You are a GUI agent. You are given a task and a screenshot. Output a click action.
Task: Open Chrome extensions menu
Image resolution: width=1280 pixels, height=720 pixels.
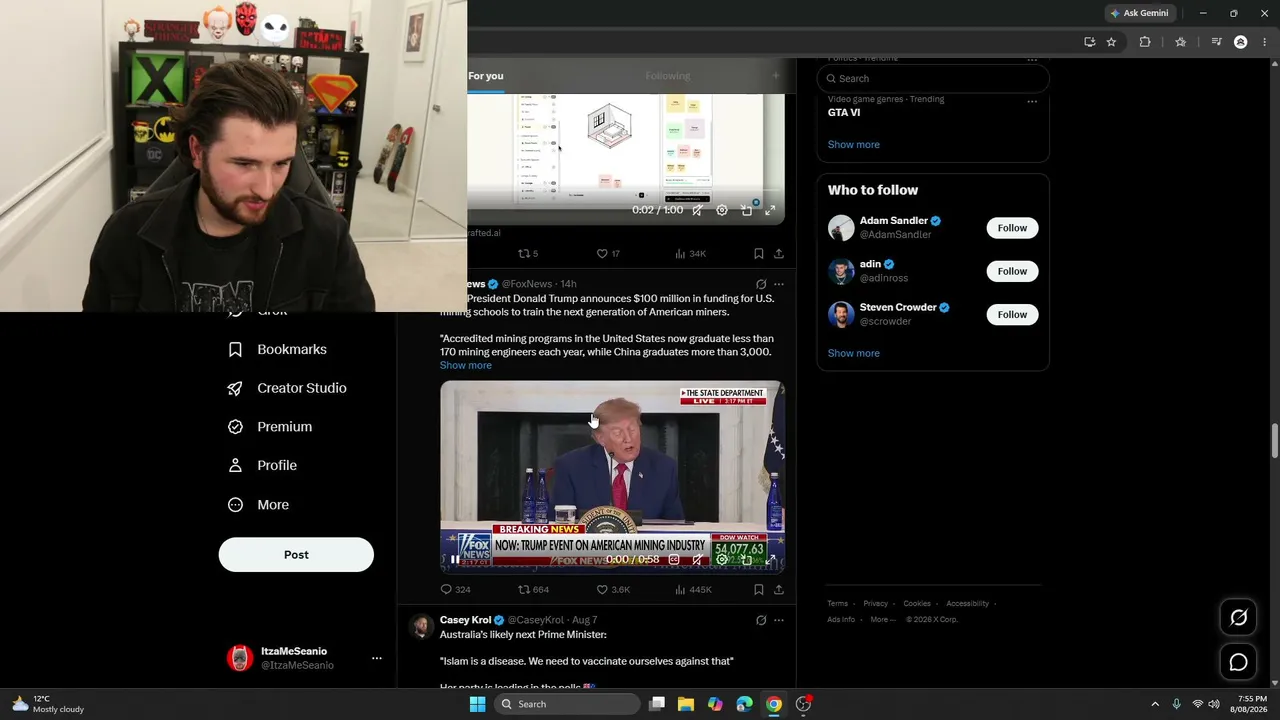pos(1145,42)
